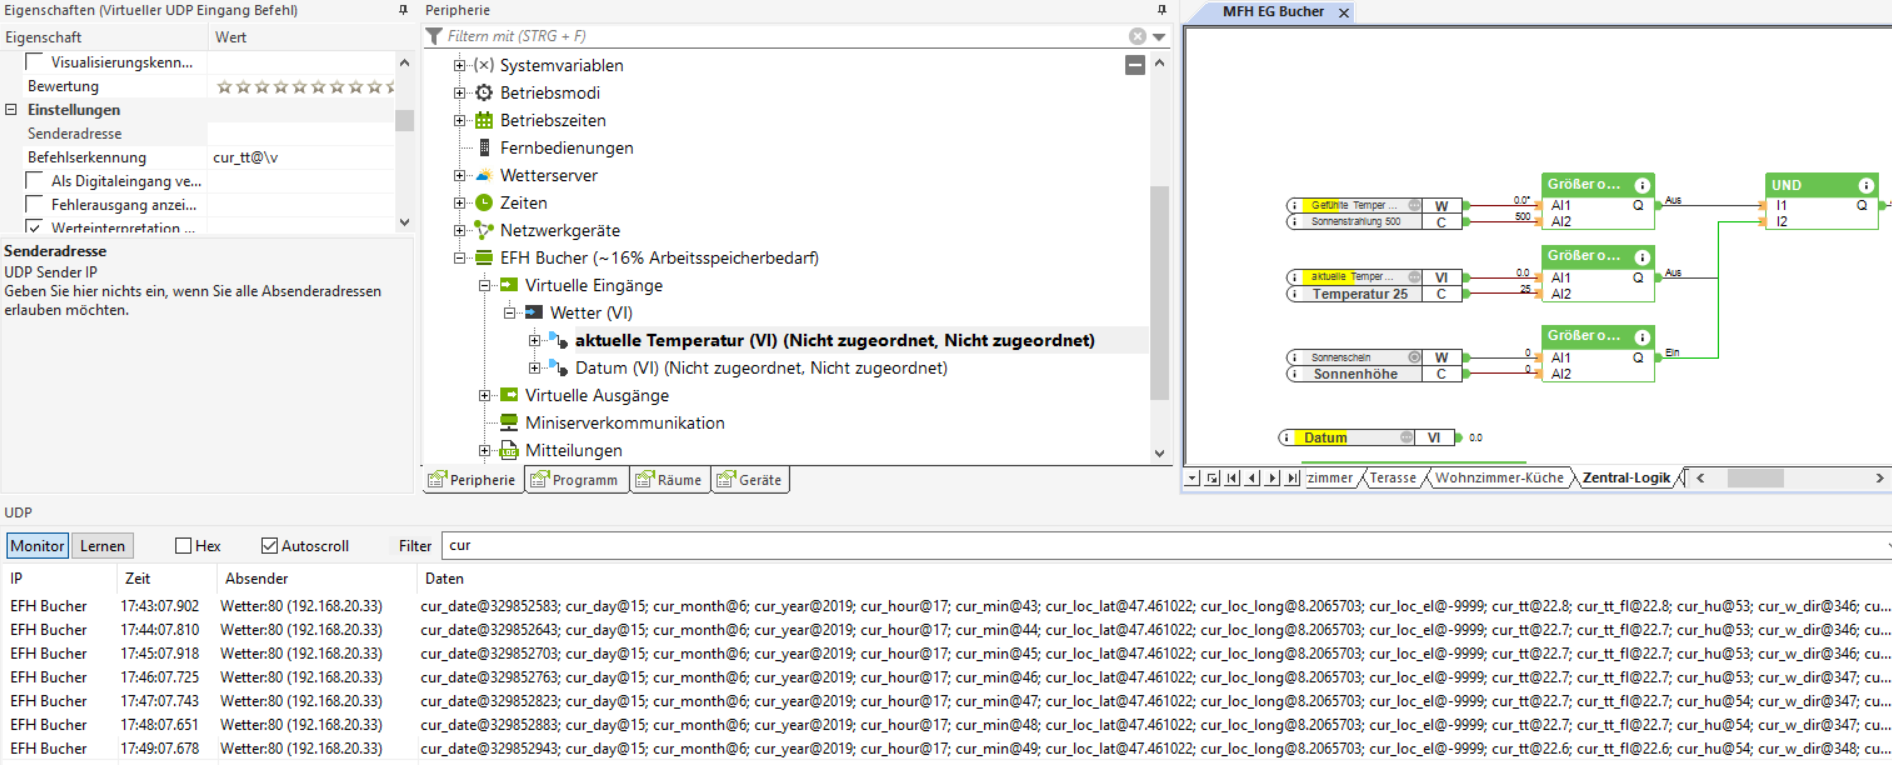Click the Befehlserkennung value field
This screenshot has width=1892, height=765.
[301, 157]
